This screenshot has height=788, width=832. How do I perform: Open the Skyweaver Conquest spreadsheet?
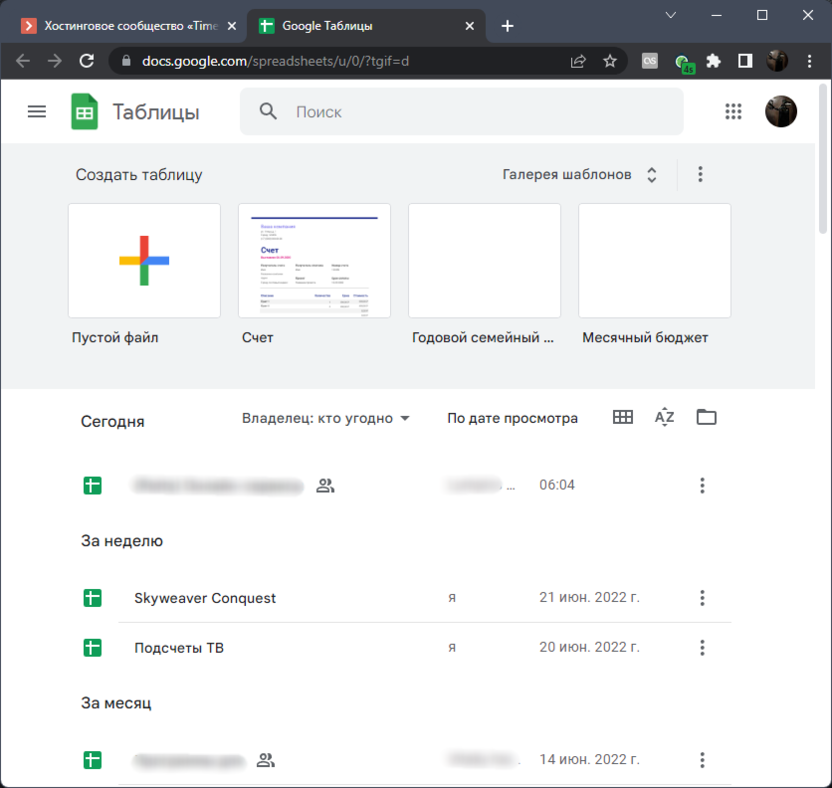coord(205,598)
